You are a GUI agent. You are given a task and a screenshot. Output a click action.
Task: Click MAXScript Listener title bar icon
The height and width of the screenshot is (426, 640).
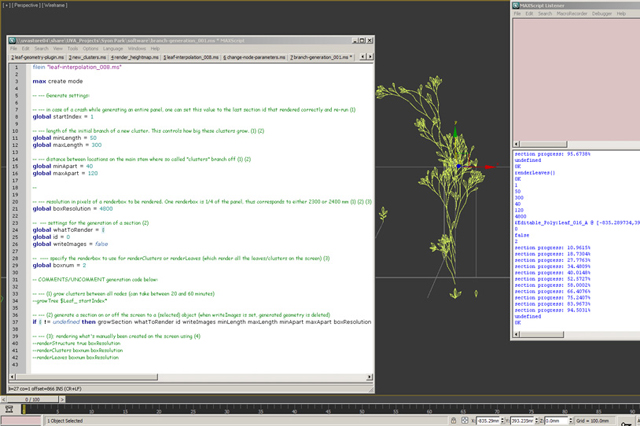coord(516,5)
